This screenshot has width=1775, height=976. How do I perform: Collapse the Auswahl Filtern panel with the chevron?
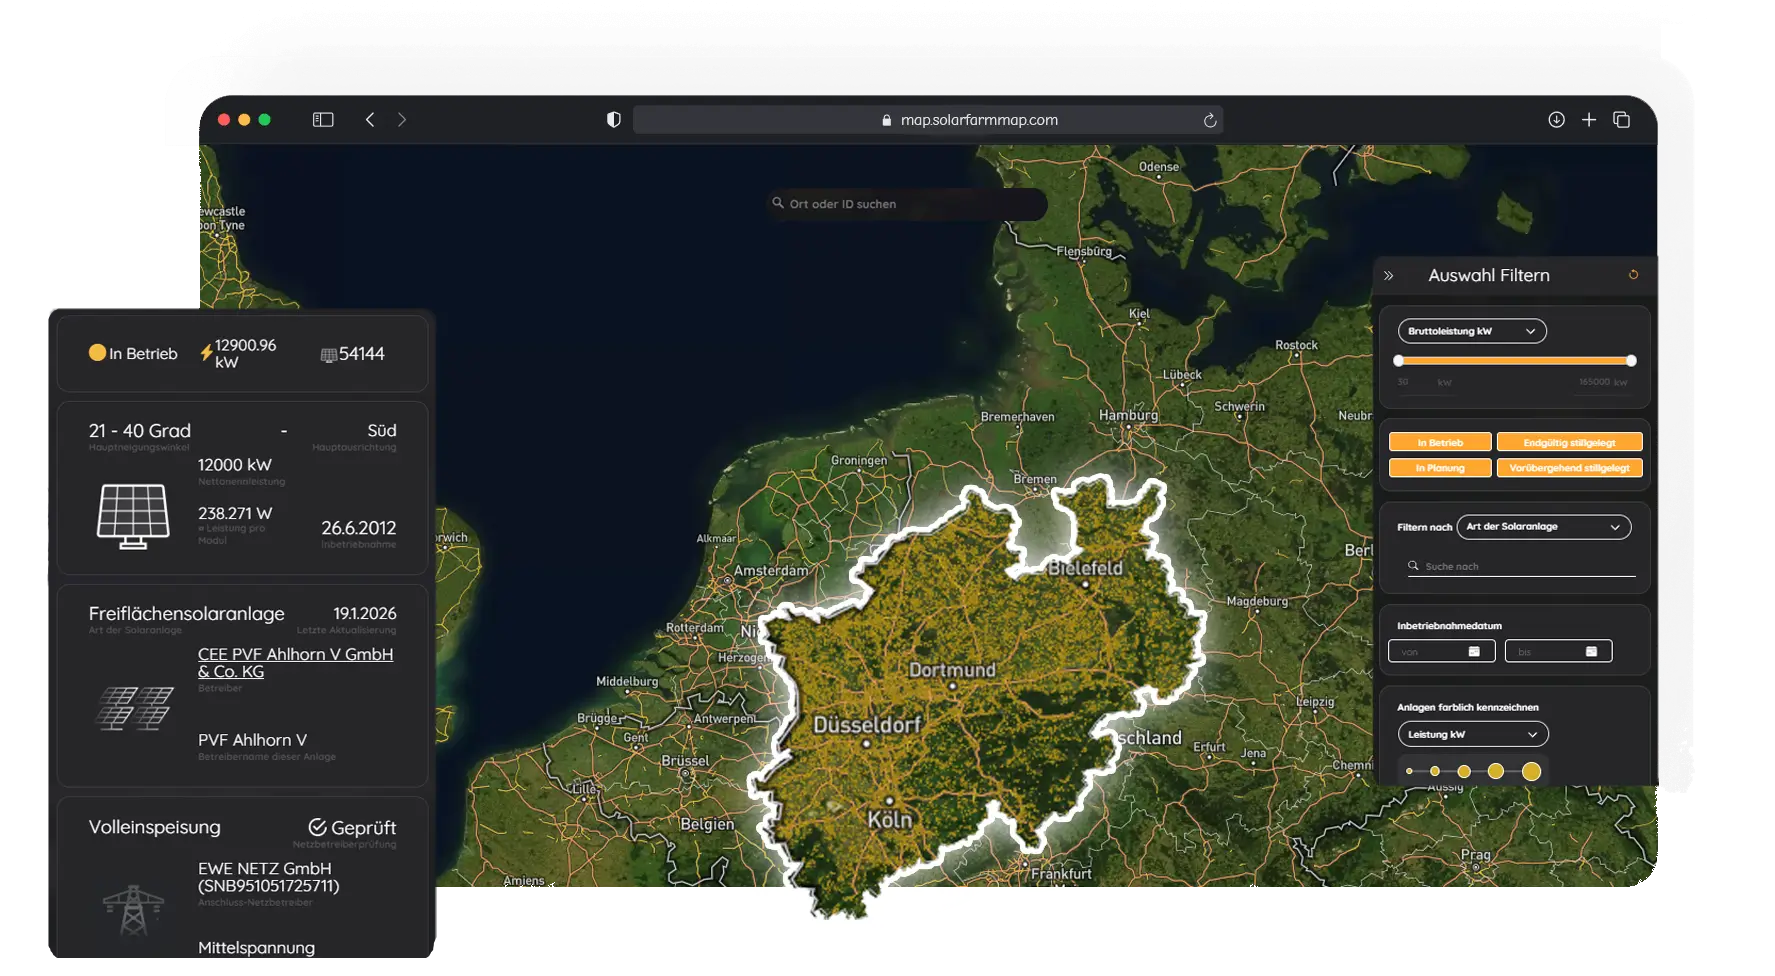click(1389, 274)
